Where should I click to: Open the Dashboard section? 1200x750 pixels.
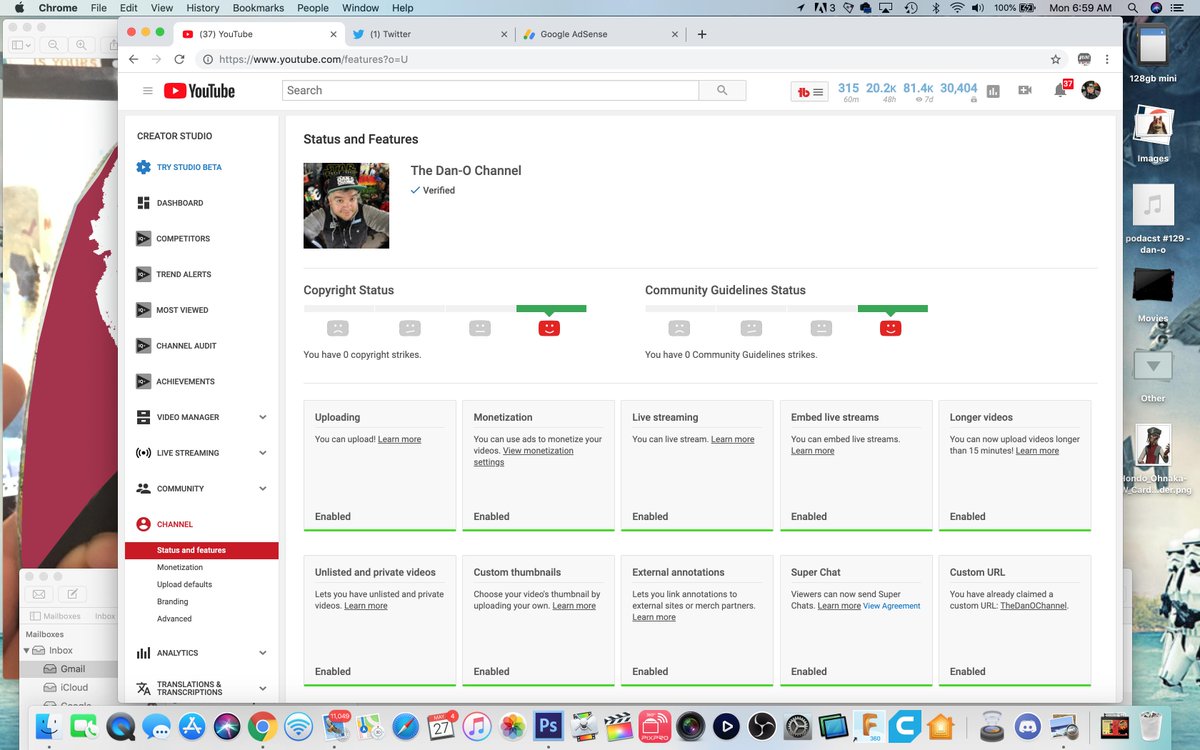coord(170,203)
